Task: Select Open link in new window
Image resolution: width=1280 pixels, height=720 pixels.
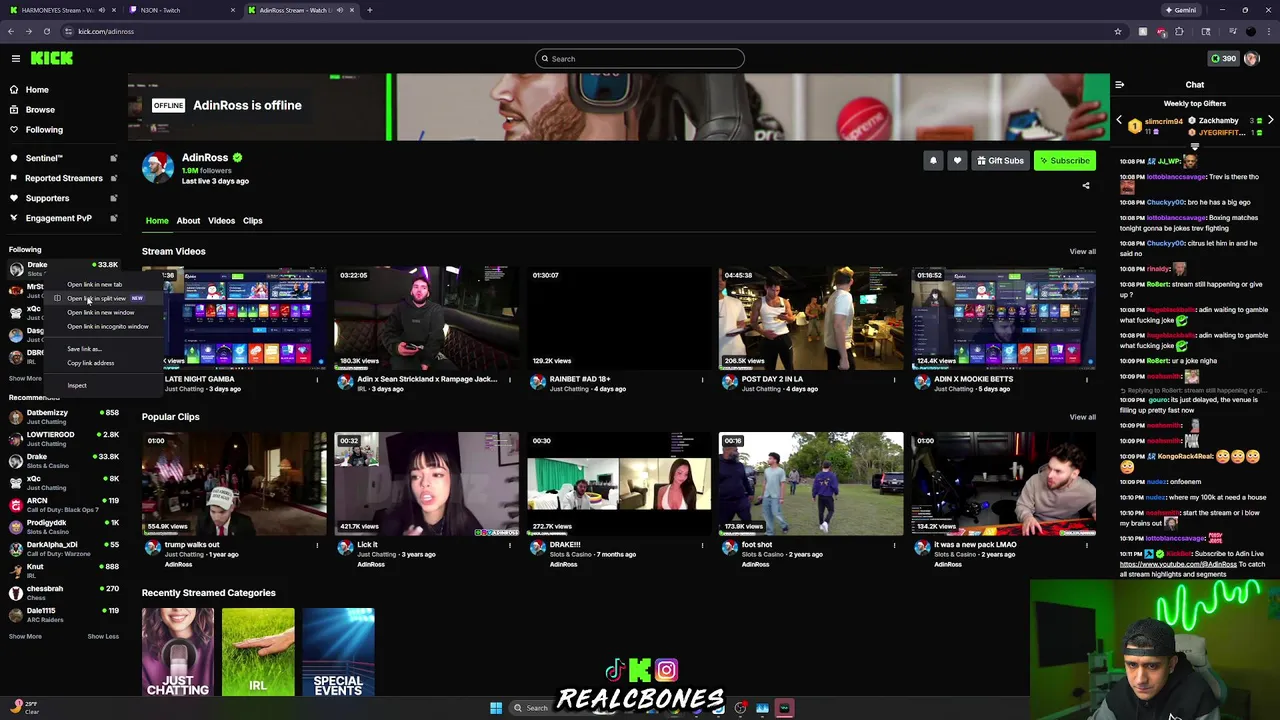Action: click(100, 312)
